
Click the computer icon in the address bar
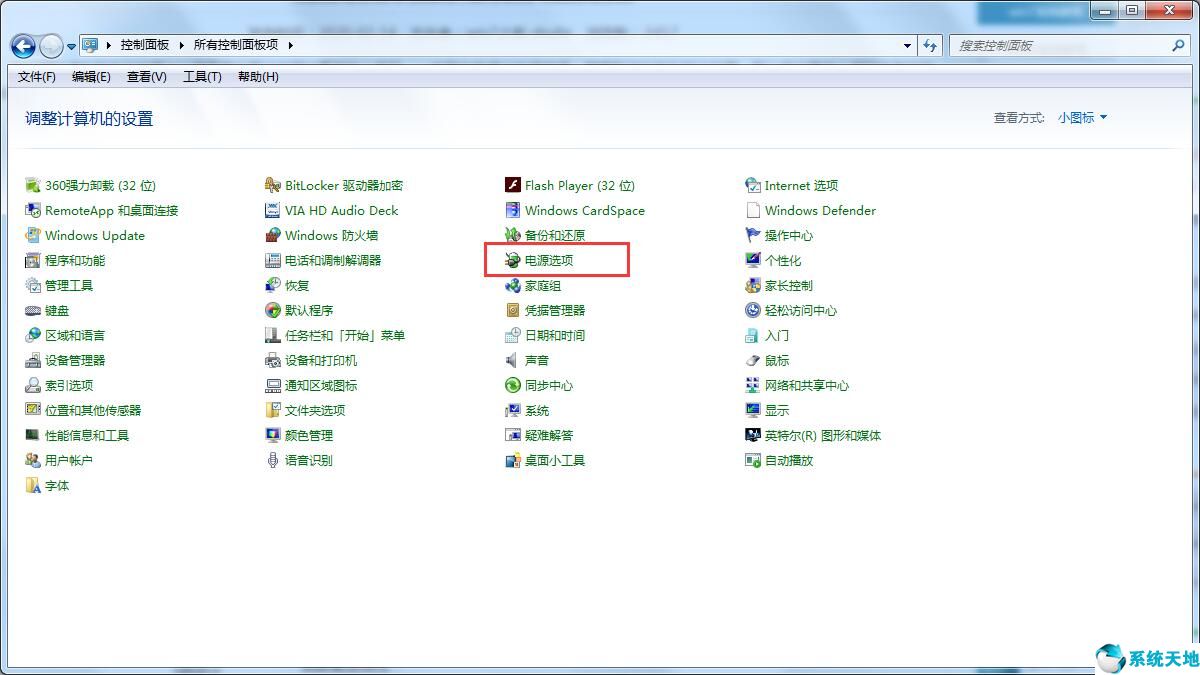[91, 45]
